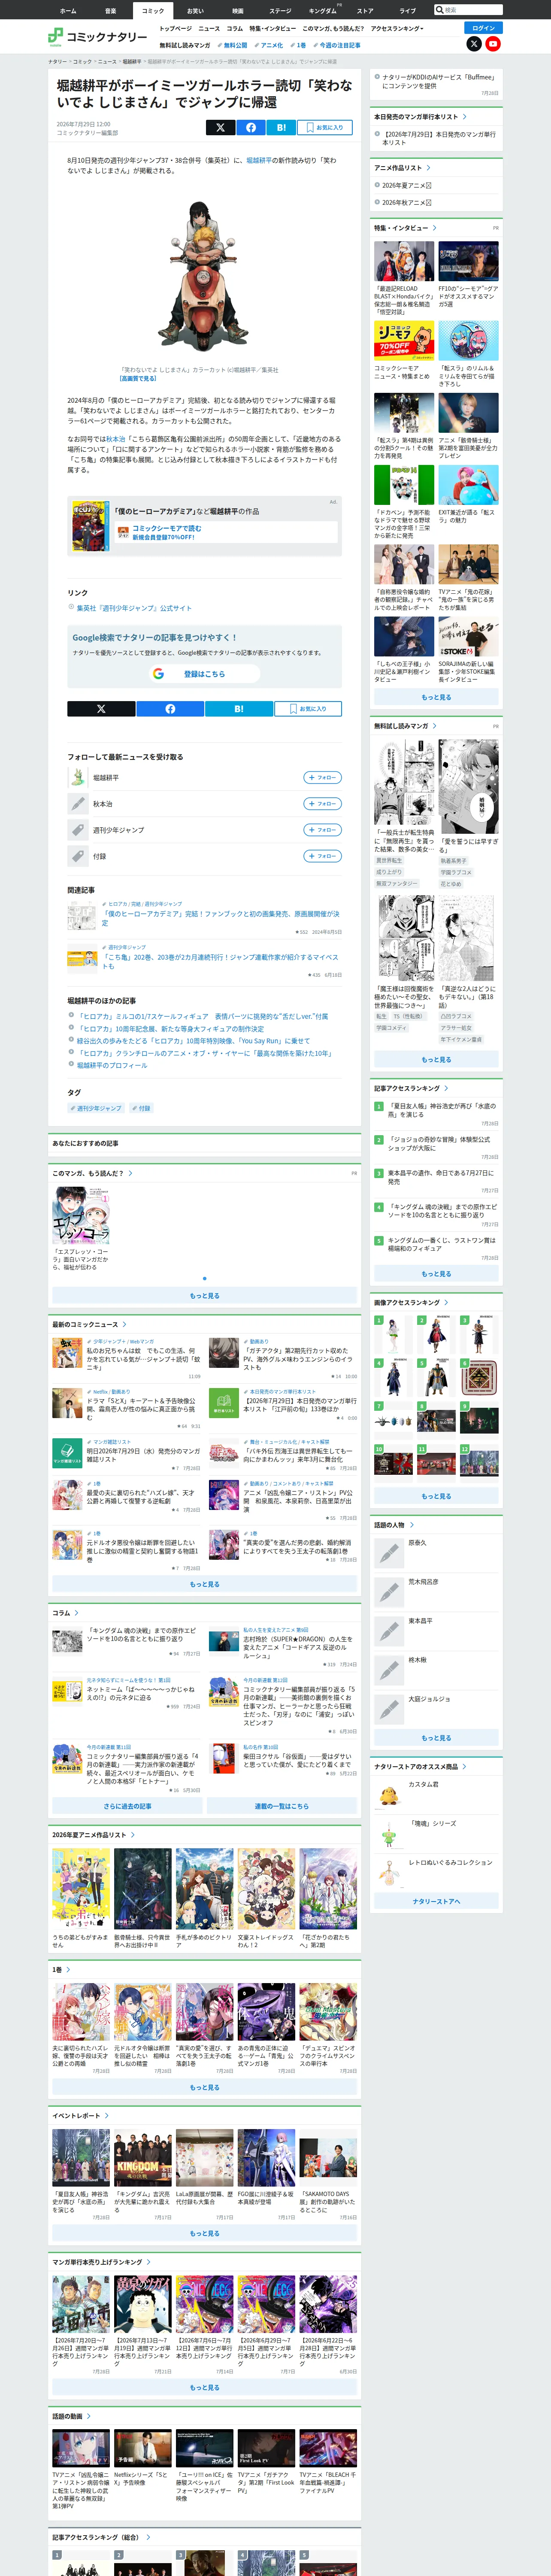Click もっと見る under 特集・インタビュー
The height and width of the screenshot is (2576, 551).
point(436,697)
